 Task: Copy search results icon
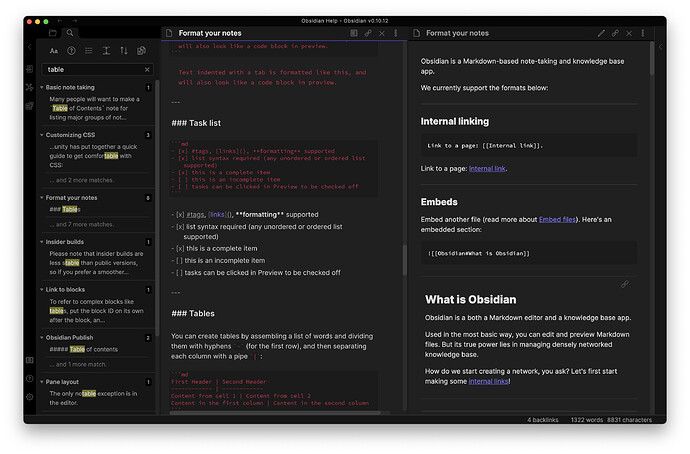[141, 51]
